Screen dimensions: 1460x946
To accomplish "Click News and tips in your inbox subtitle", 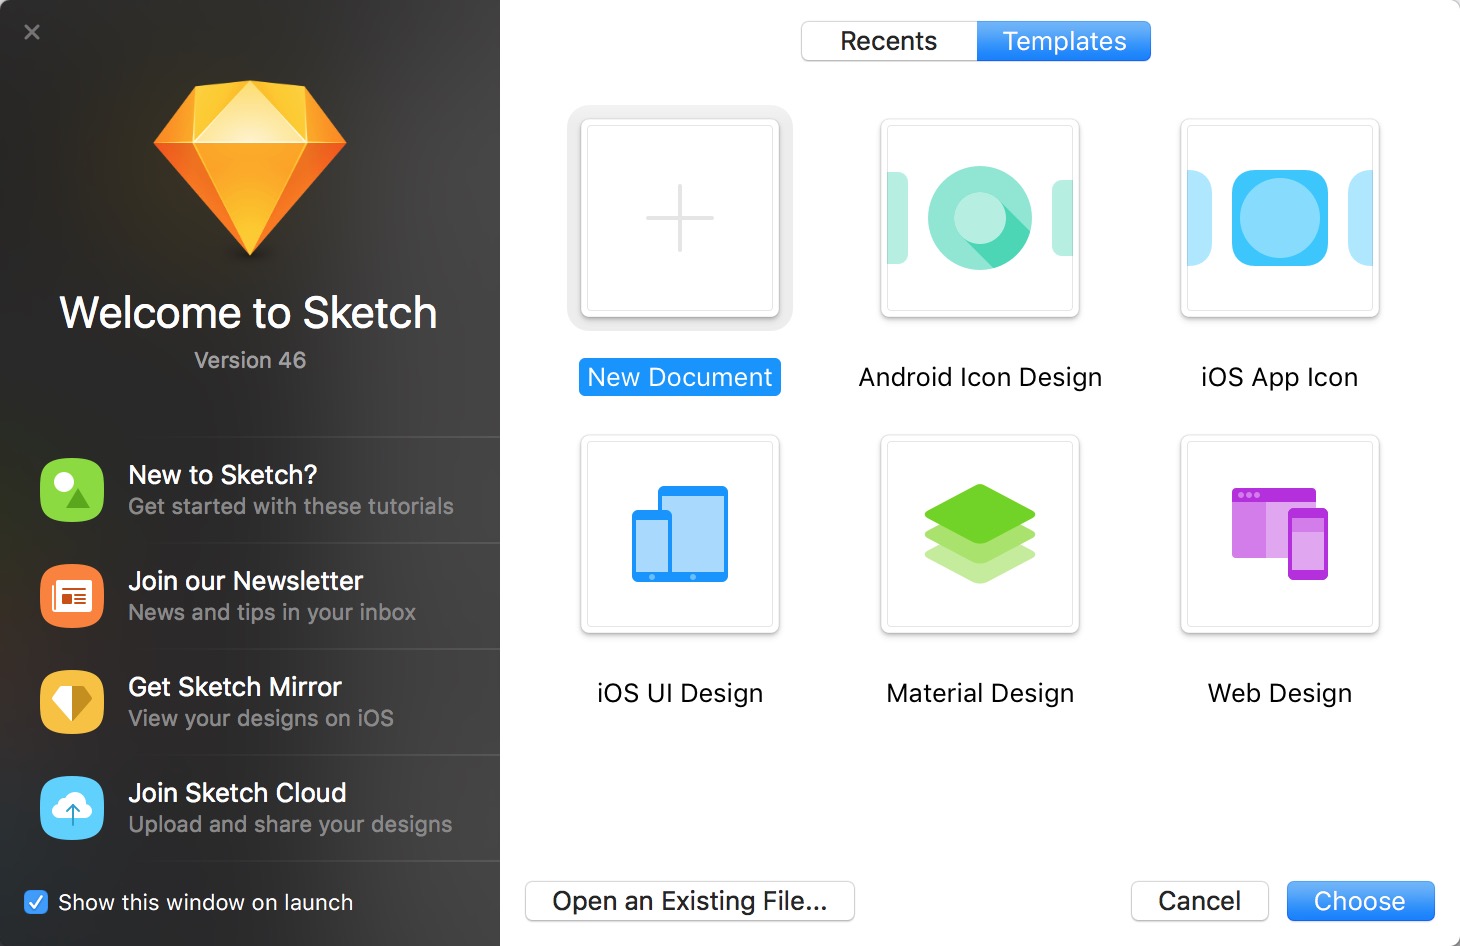I will coord(272,613).
